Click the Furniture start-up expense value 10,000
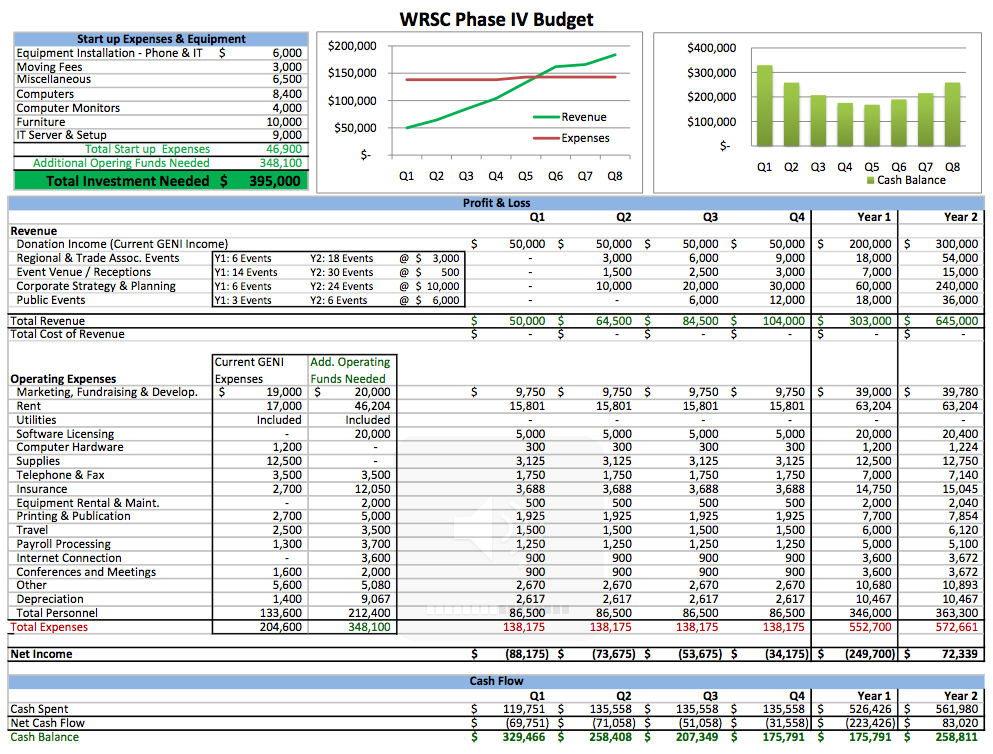Image resolution: width=993 pixels, height=754 pixels. tap(284, 122)
